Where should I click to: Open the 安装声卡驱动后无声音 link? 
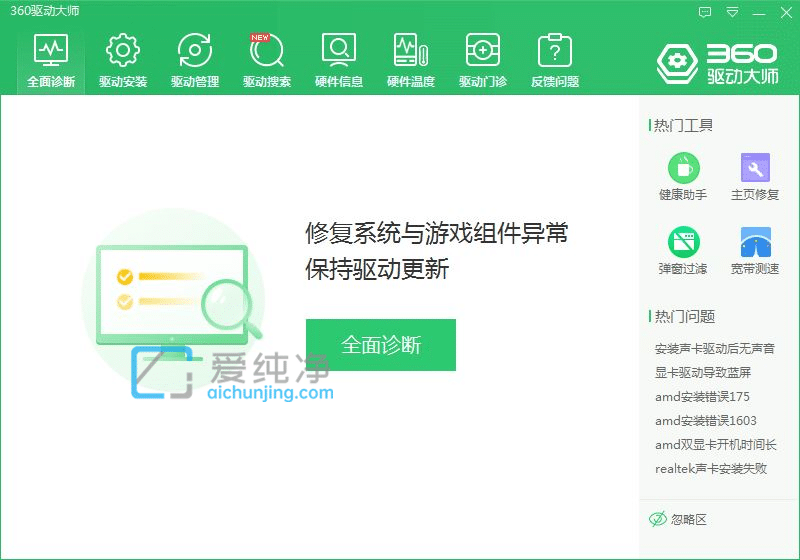[714, 349]
